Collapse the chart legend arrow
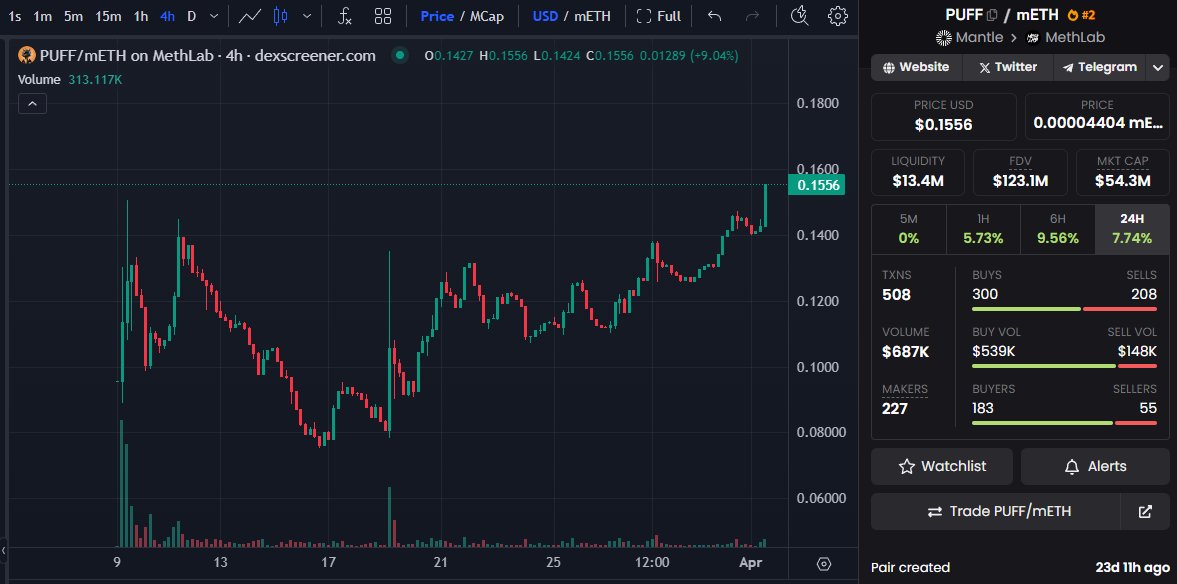The width and height of the screenshot is (1177, 584). [x=32, y=104]
